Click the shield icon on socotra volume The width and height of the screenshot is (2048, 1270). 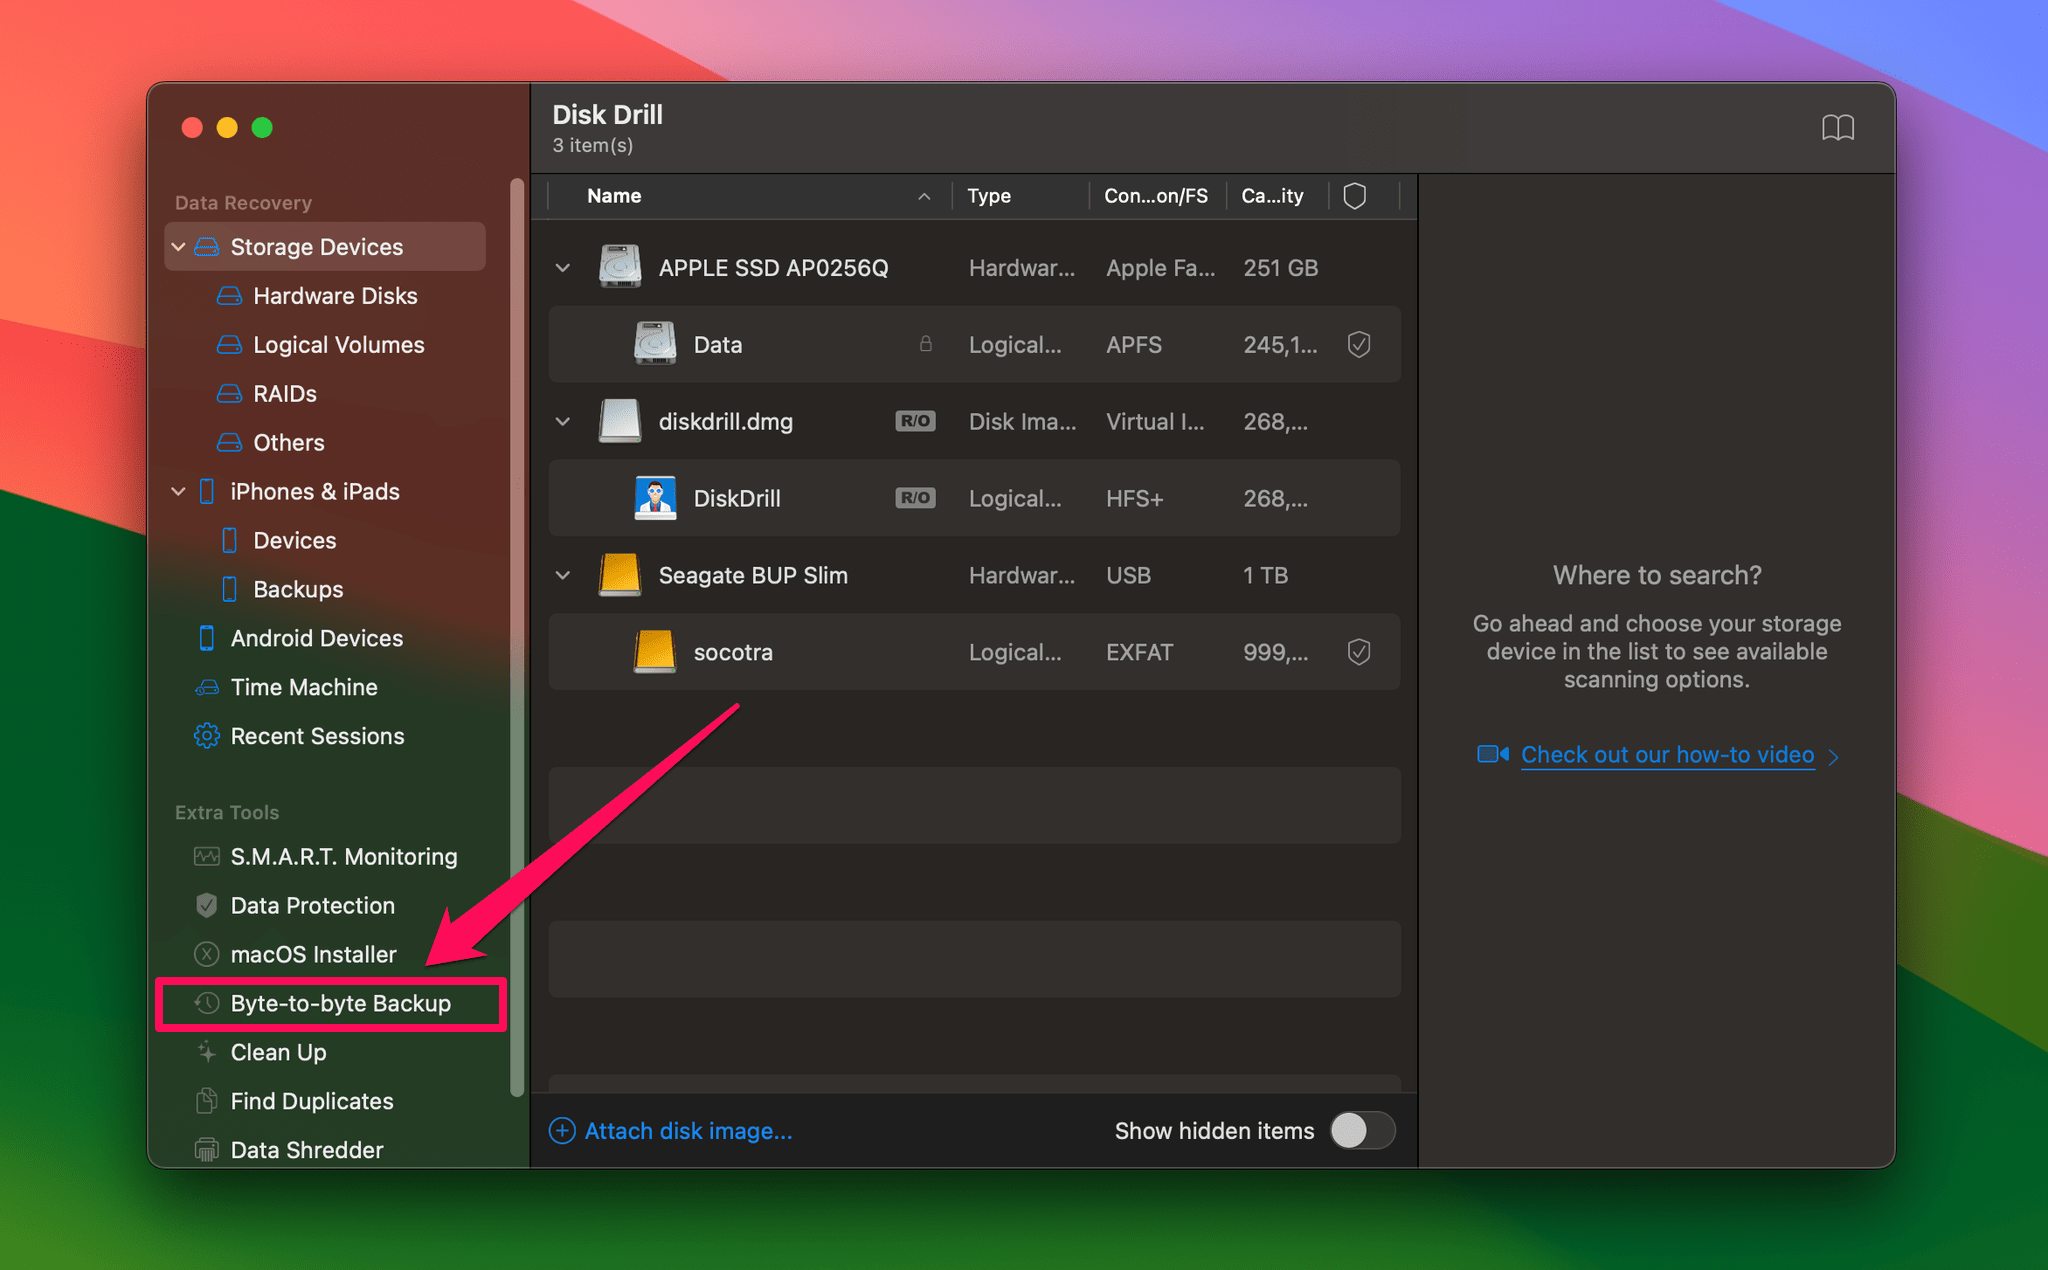(x=1358, y=652)
